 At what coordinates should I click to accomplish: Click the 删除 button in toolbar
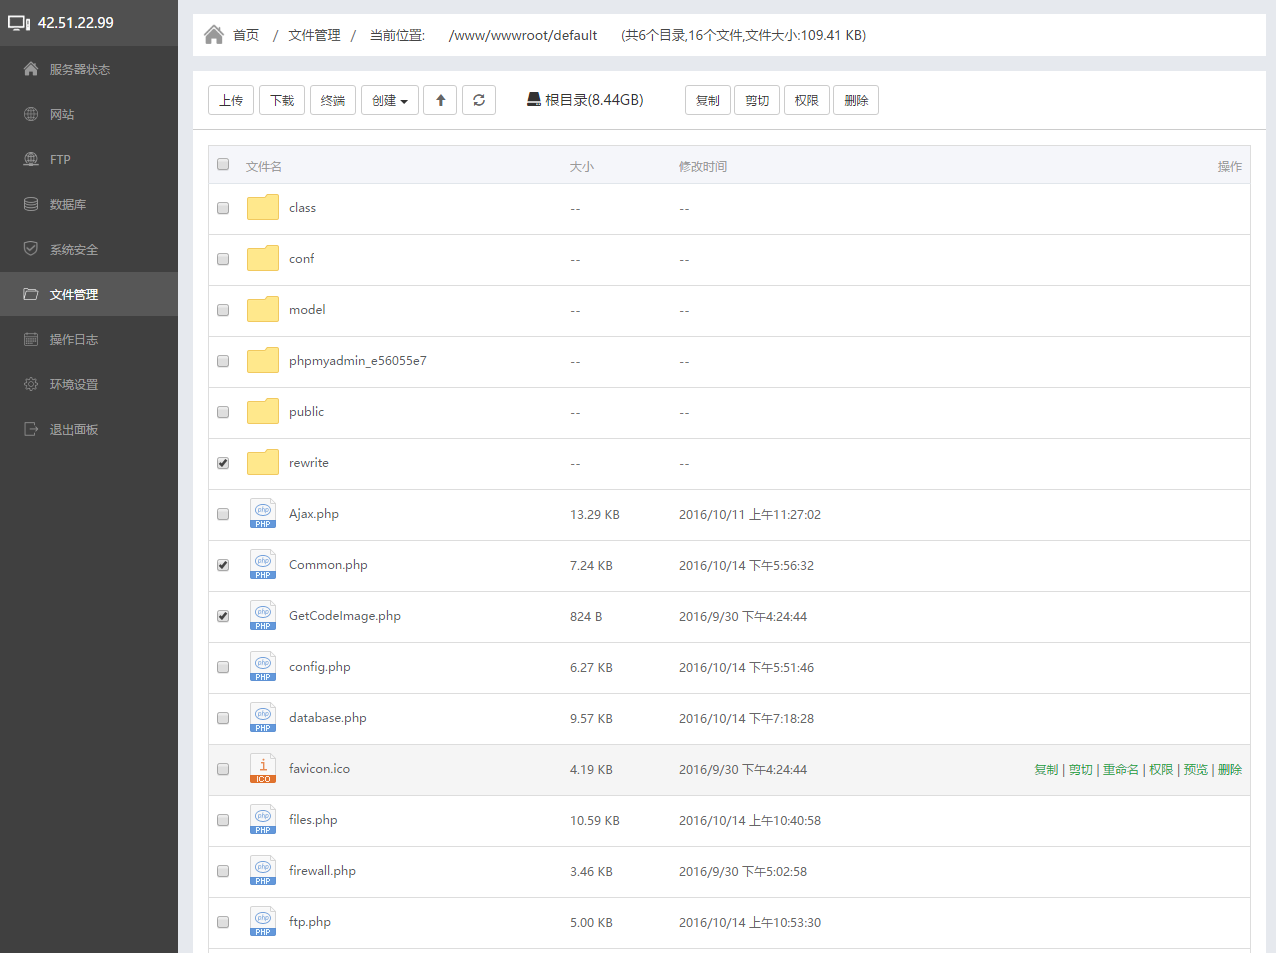tap(855, 100)
